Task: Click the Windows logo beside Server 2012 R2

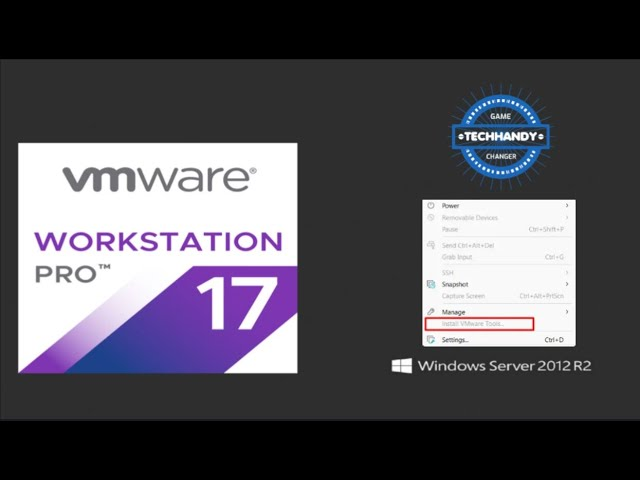Action: 402,366
